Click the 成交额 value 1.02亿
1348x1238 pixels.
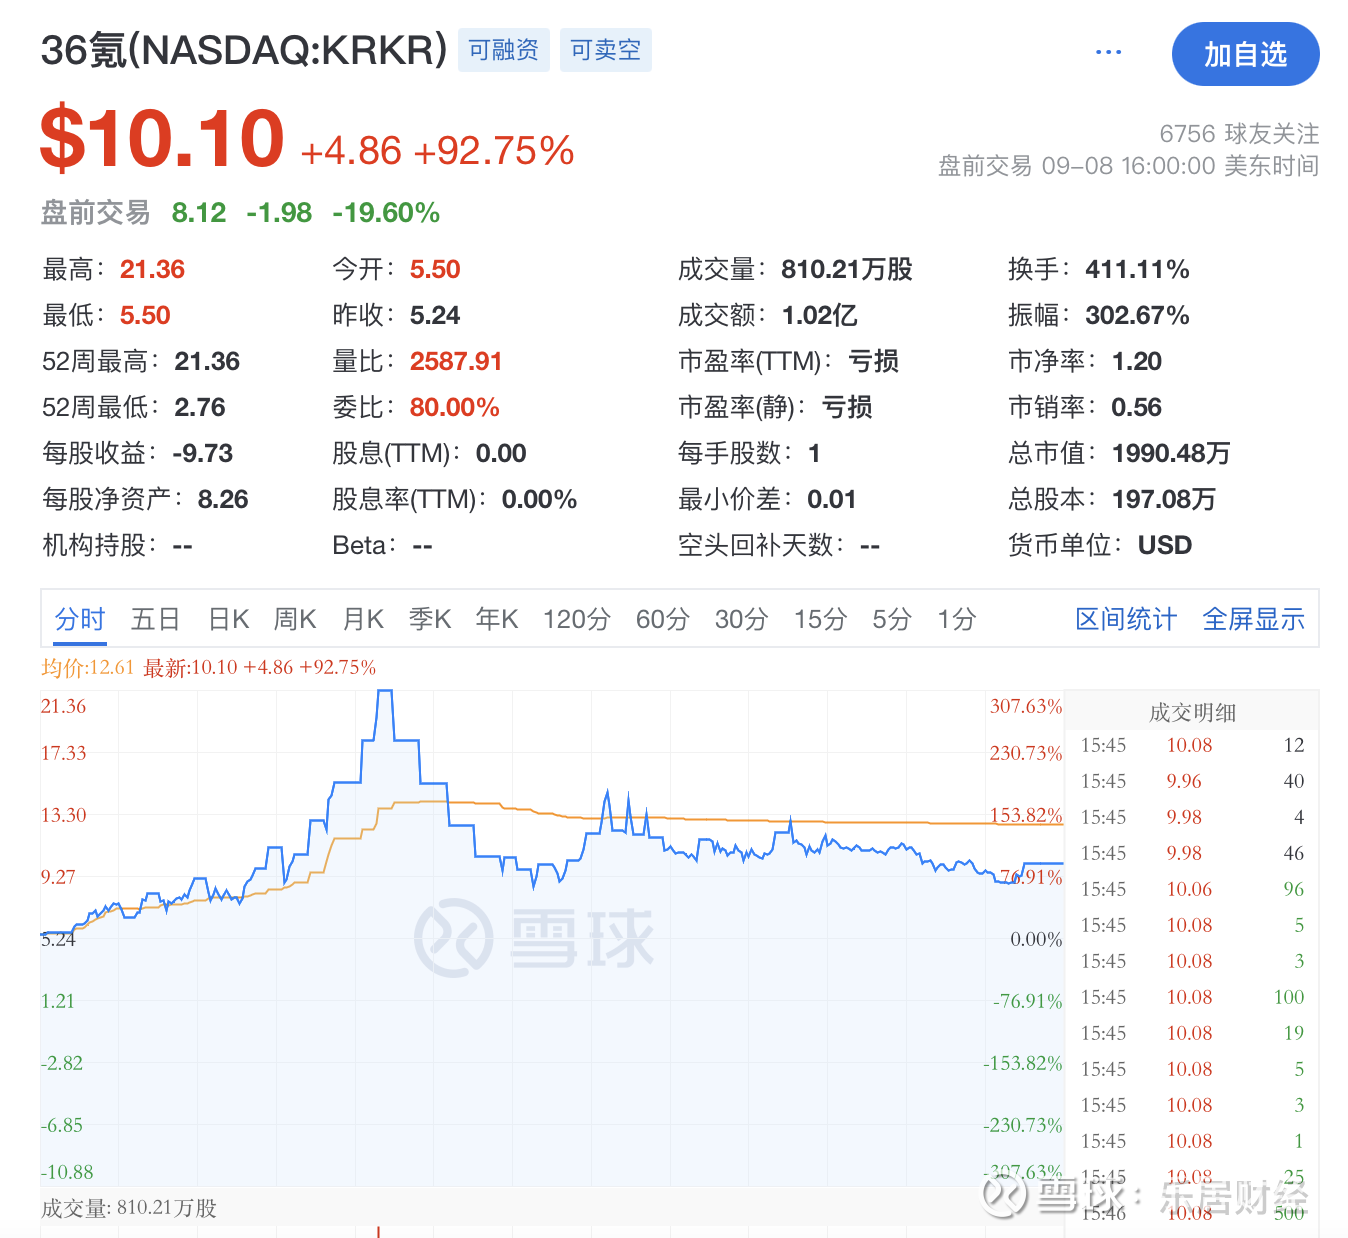click(x=820, y=315)
